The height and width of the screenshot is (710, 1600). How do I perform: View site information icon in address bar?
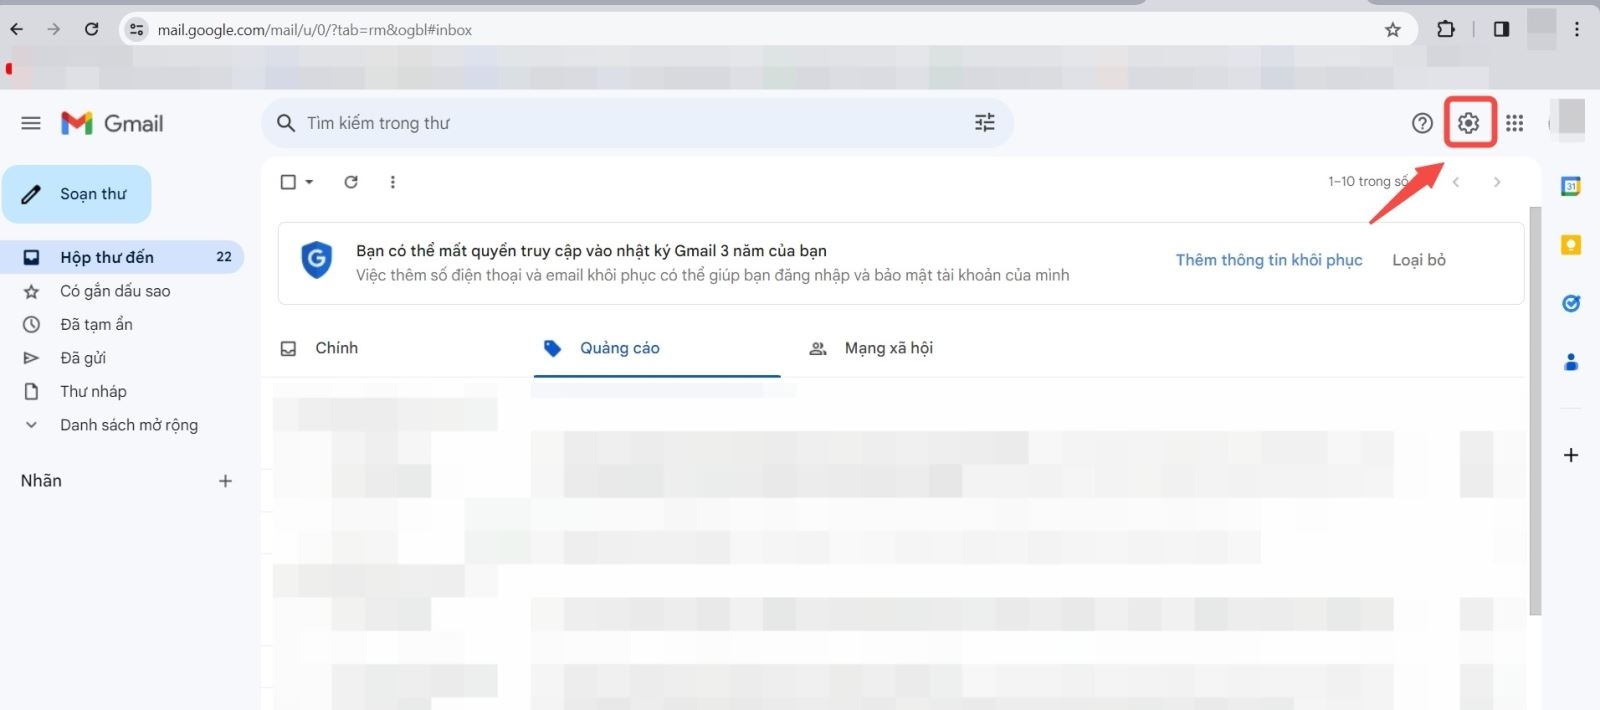tap(137, 30)
